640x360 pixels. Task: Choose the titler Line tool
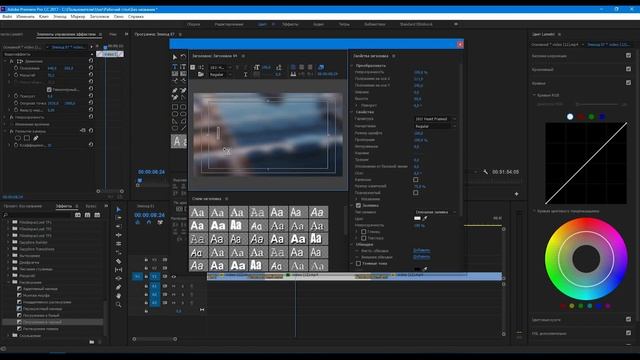[183, 128]
